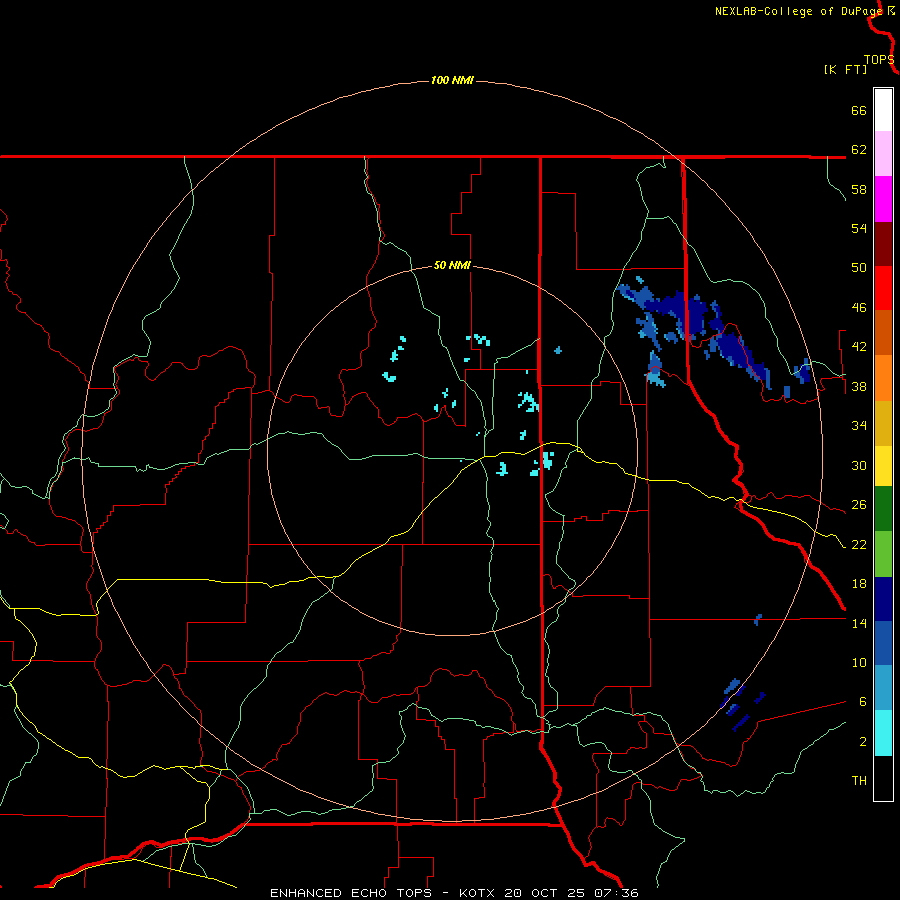Click the light orange legend swatch
This screenshot has height=900, width=900.
click(883, 378)
